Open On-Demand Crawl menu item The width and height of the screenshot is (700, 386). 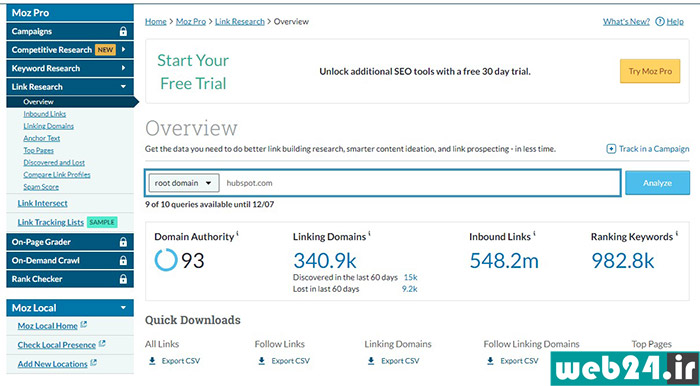pos(70,261)
